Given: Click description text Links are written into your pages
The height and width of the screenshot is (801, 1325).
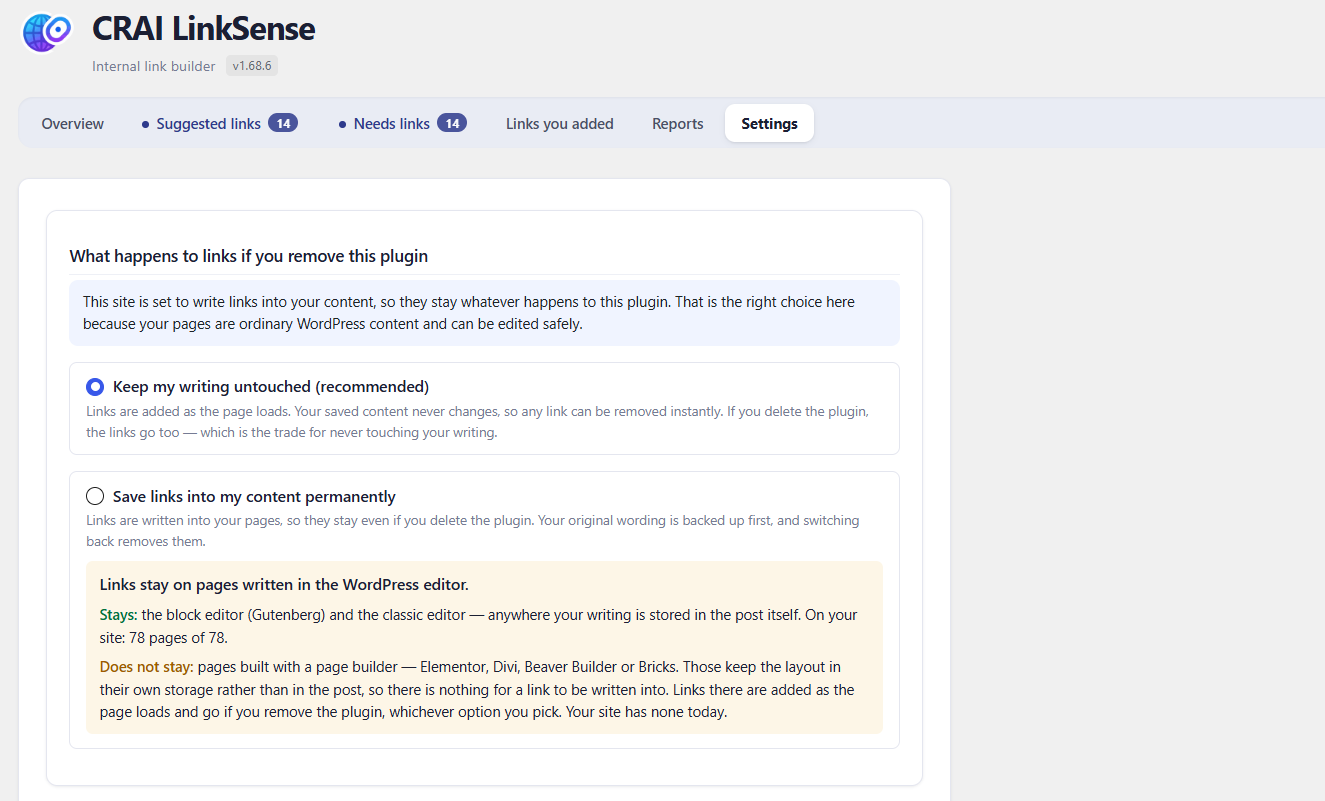Looking at the screenshot, I should pos(473,531).
